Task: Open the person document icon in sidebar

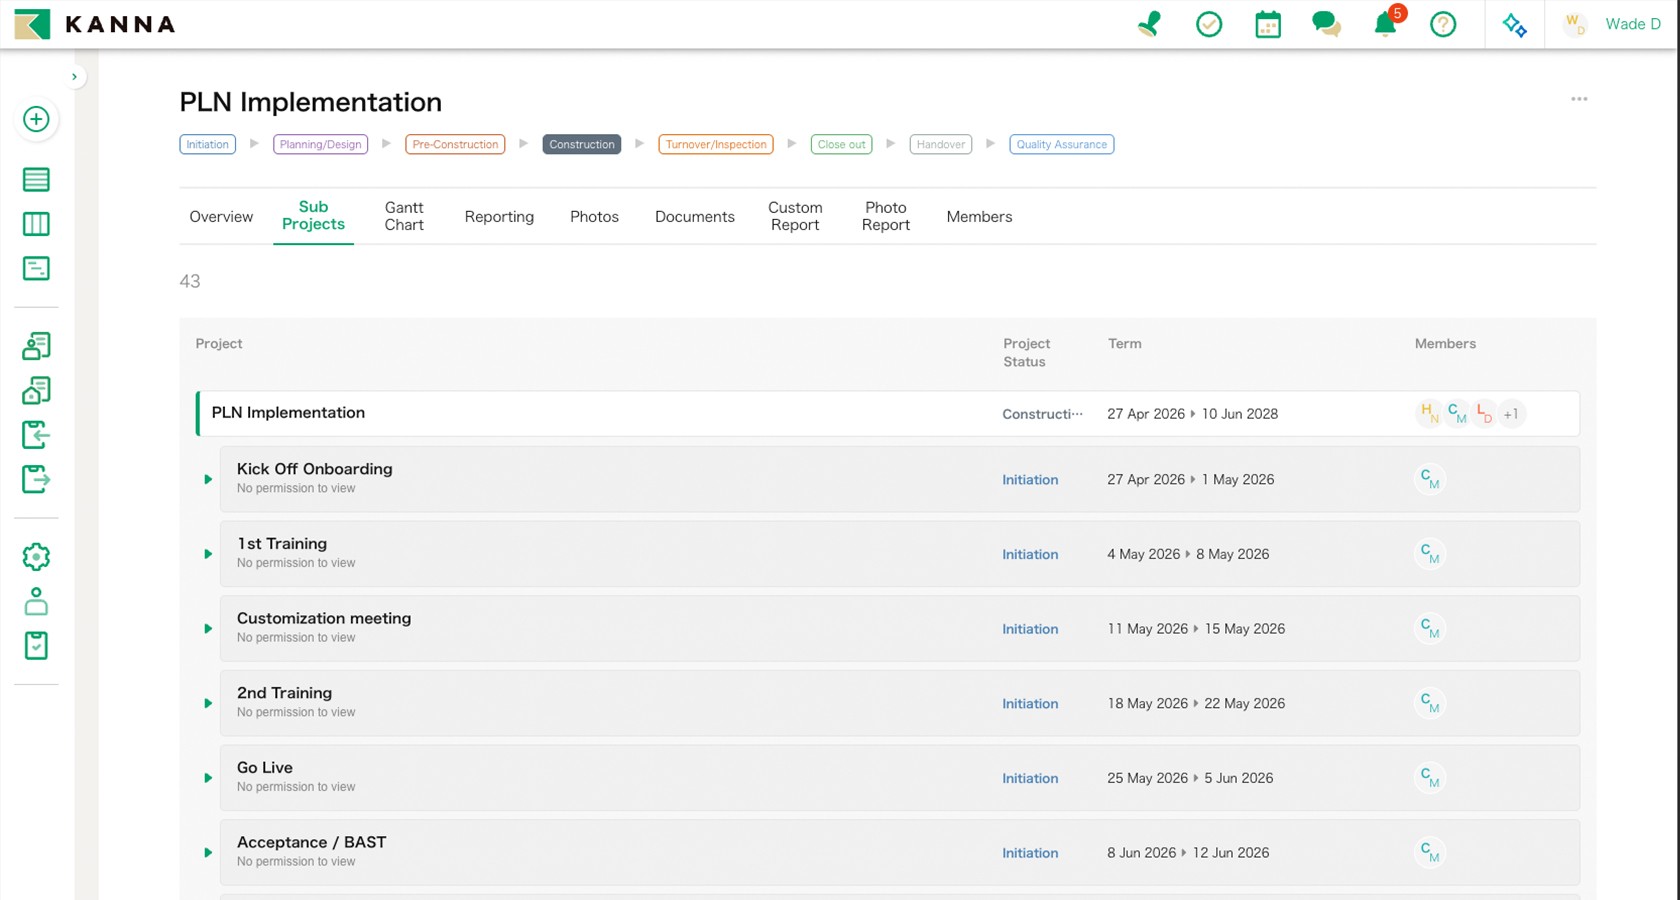Action: click(x=36, y=346)
